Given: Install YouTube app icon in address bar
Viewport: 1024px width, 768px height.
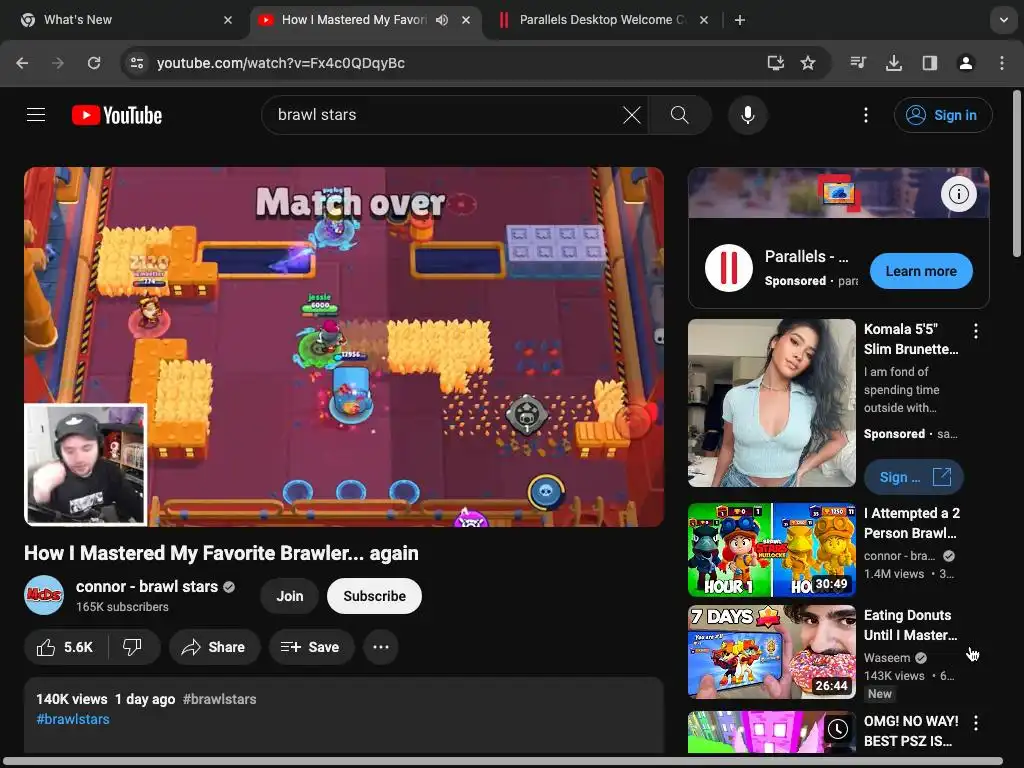Looking at the screenshot, I should (775, 63).
